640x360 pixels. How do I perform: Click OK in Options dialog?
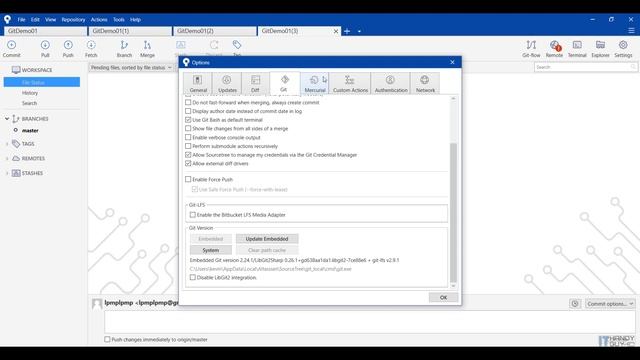[x=443, y=298]
